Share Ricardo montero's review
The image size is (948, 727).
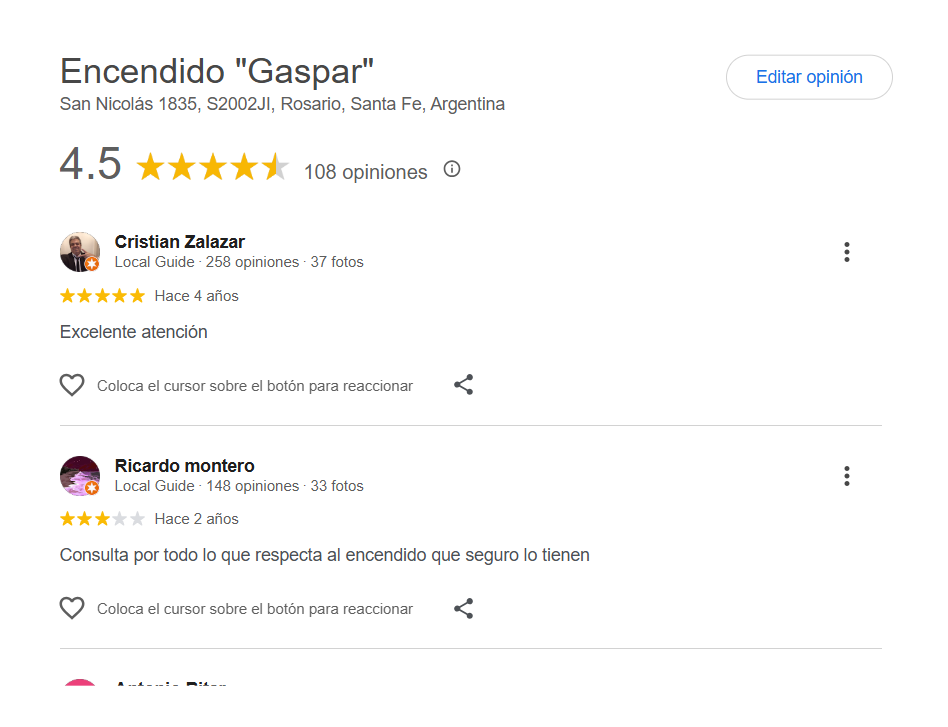click(x=463, y=608)
